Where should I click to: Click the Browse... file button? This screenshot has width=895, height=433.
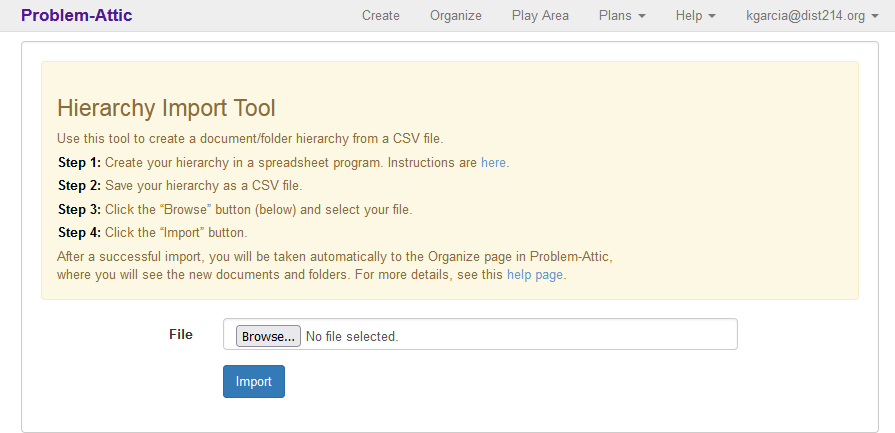tap(268, 336)
